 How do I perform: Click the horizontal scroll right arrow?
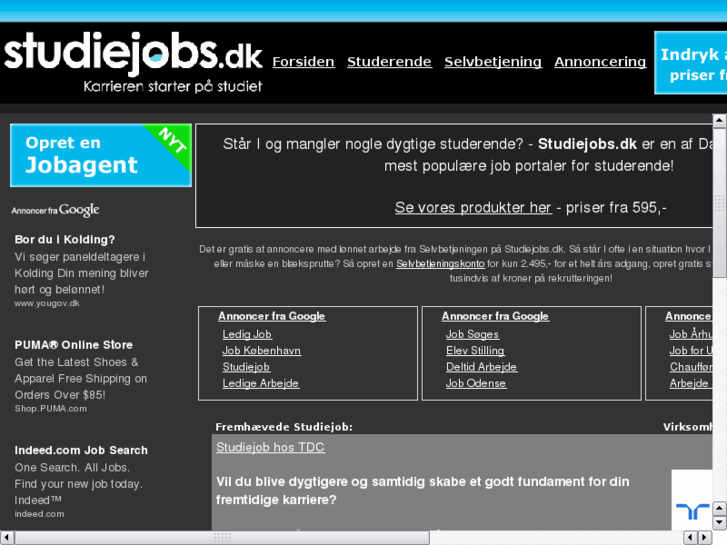705,538
